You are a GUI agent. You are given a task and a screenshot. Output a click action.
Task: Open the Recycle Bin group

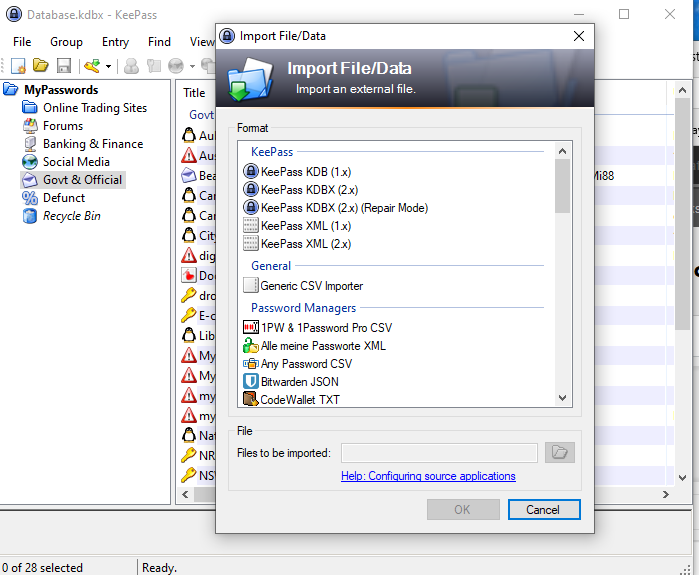[x=72, y=216]
